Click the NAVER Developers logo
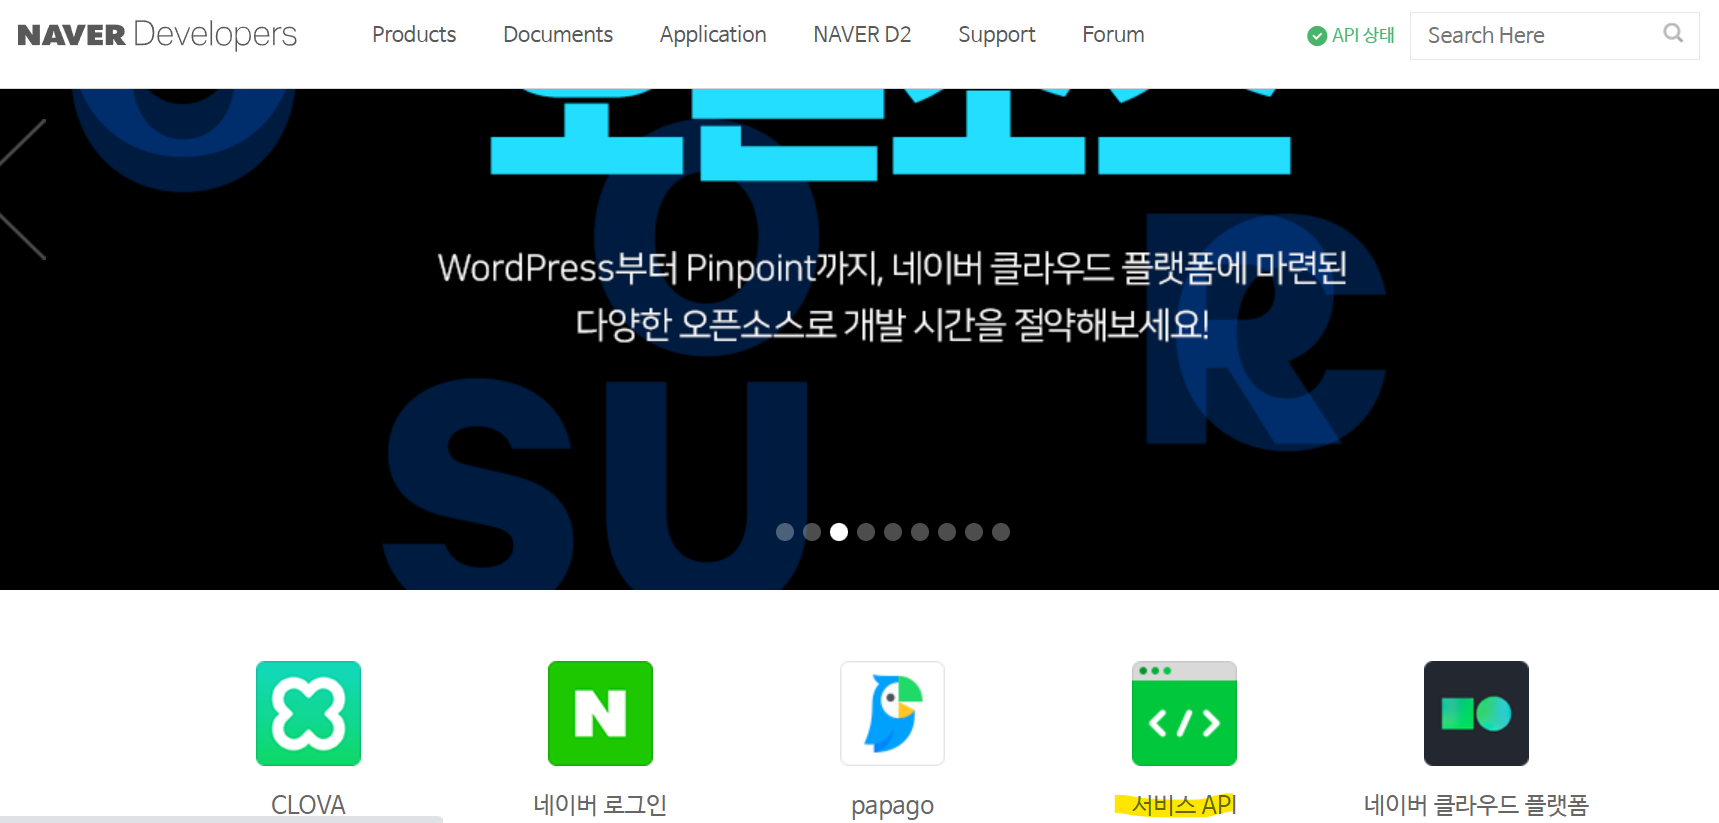This screenshot has height=823, width=1719. (x=157, y=35)
